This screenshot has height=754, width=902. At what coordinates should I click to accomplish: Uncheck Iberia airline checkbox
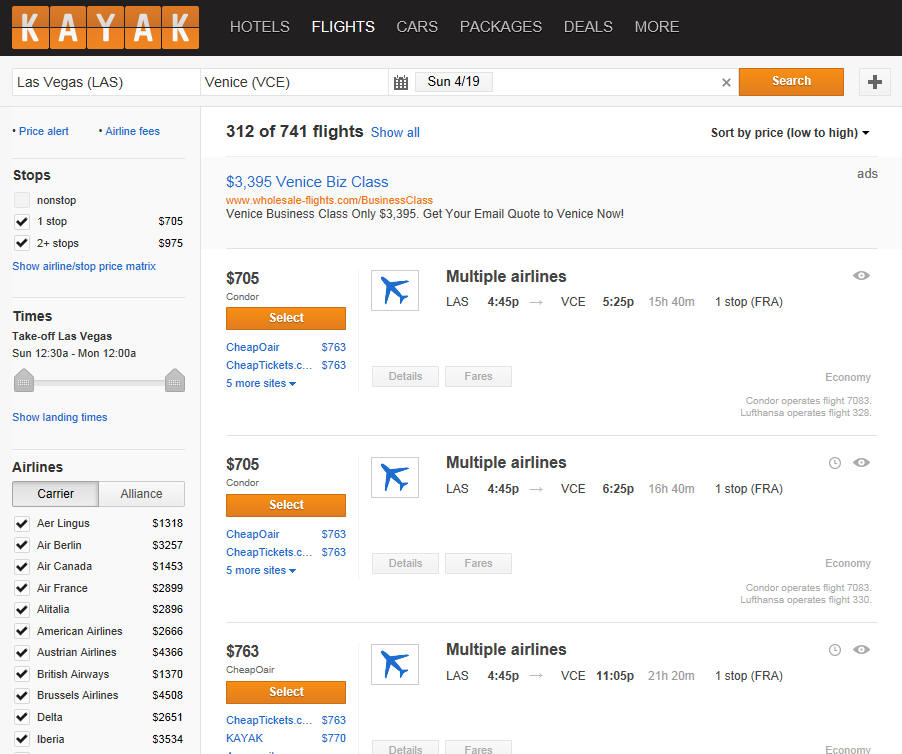click(22, 739)
